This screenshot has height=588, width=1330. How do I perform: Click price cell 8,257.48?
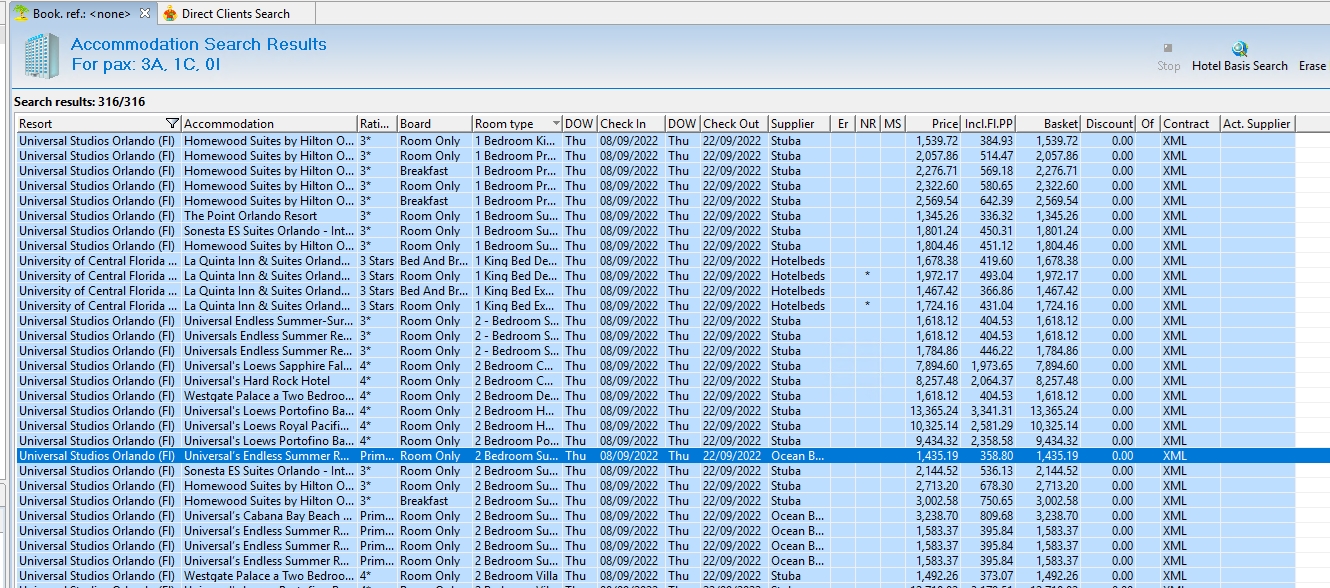click(937, 381)
